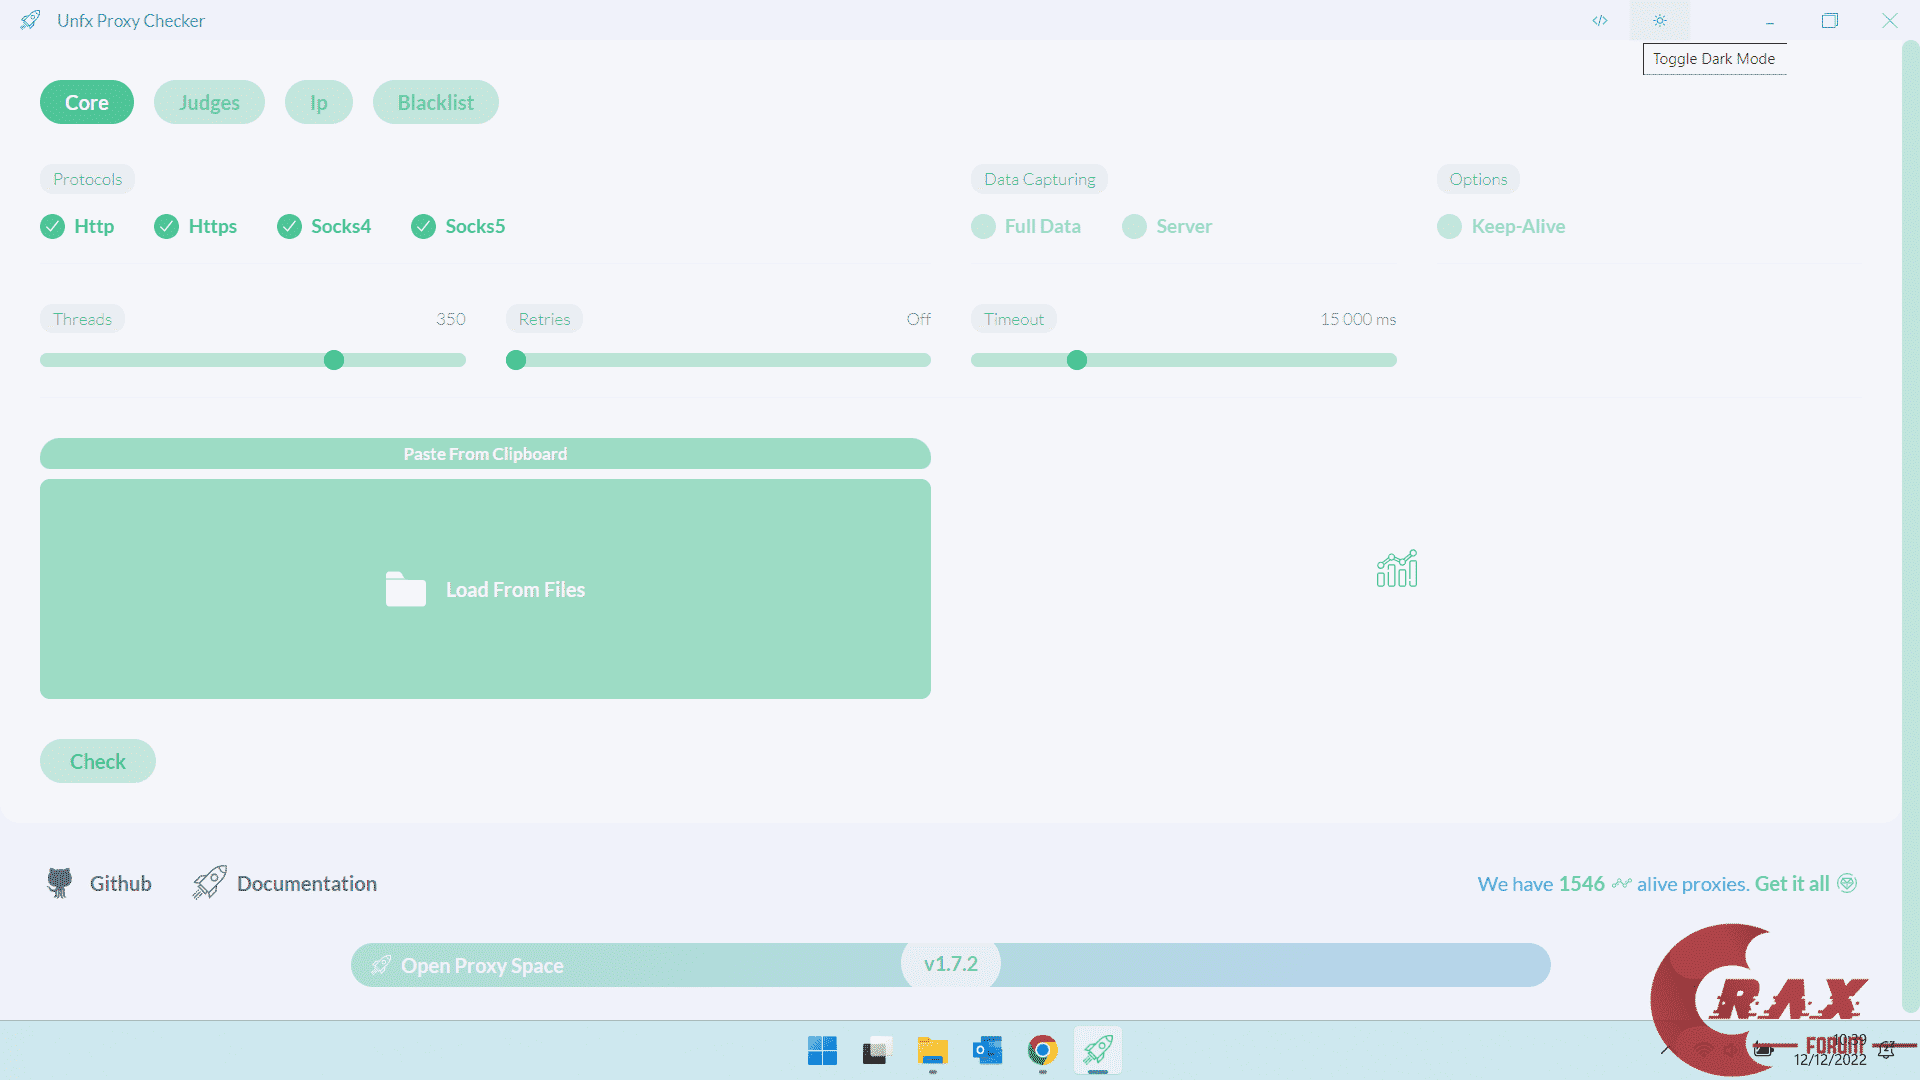Disable the Socks5 protocol
Viewport: 1920px width, 1080px height.
[x=424, y=227]
